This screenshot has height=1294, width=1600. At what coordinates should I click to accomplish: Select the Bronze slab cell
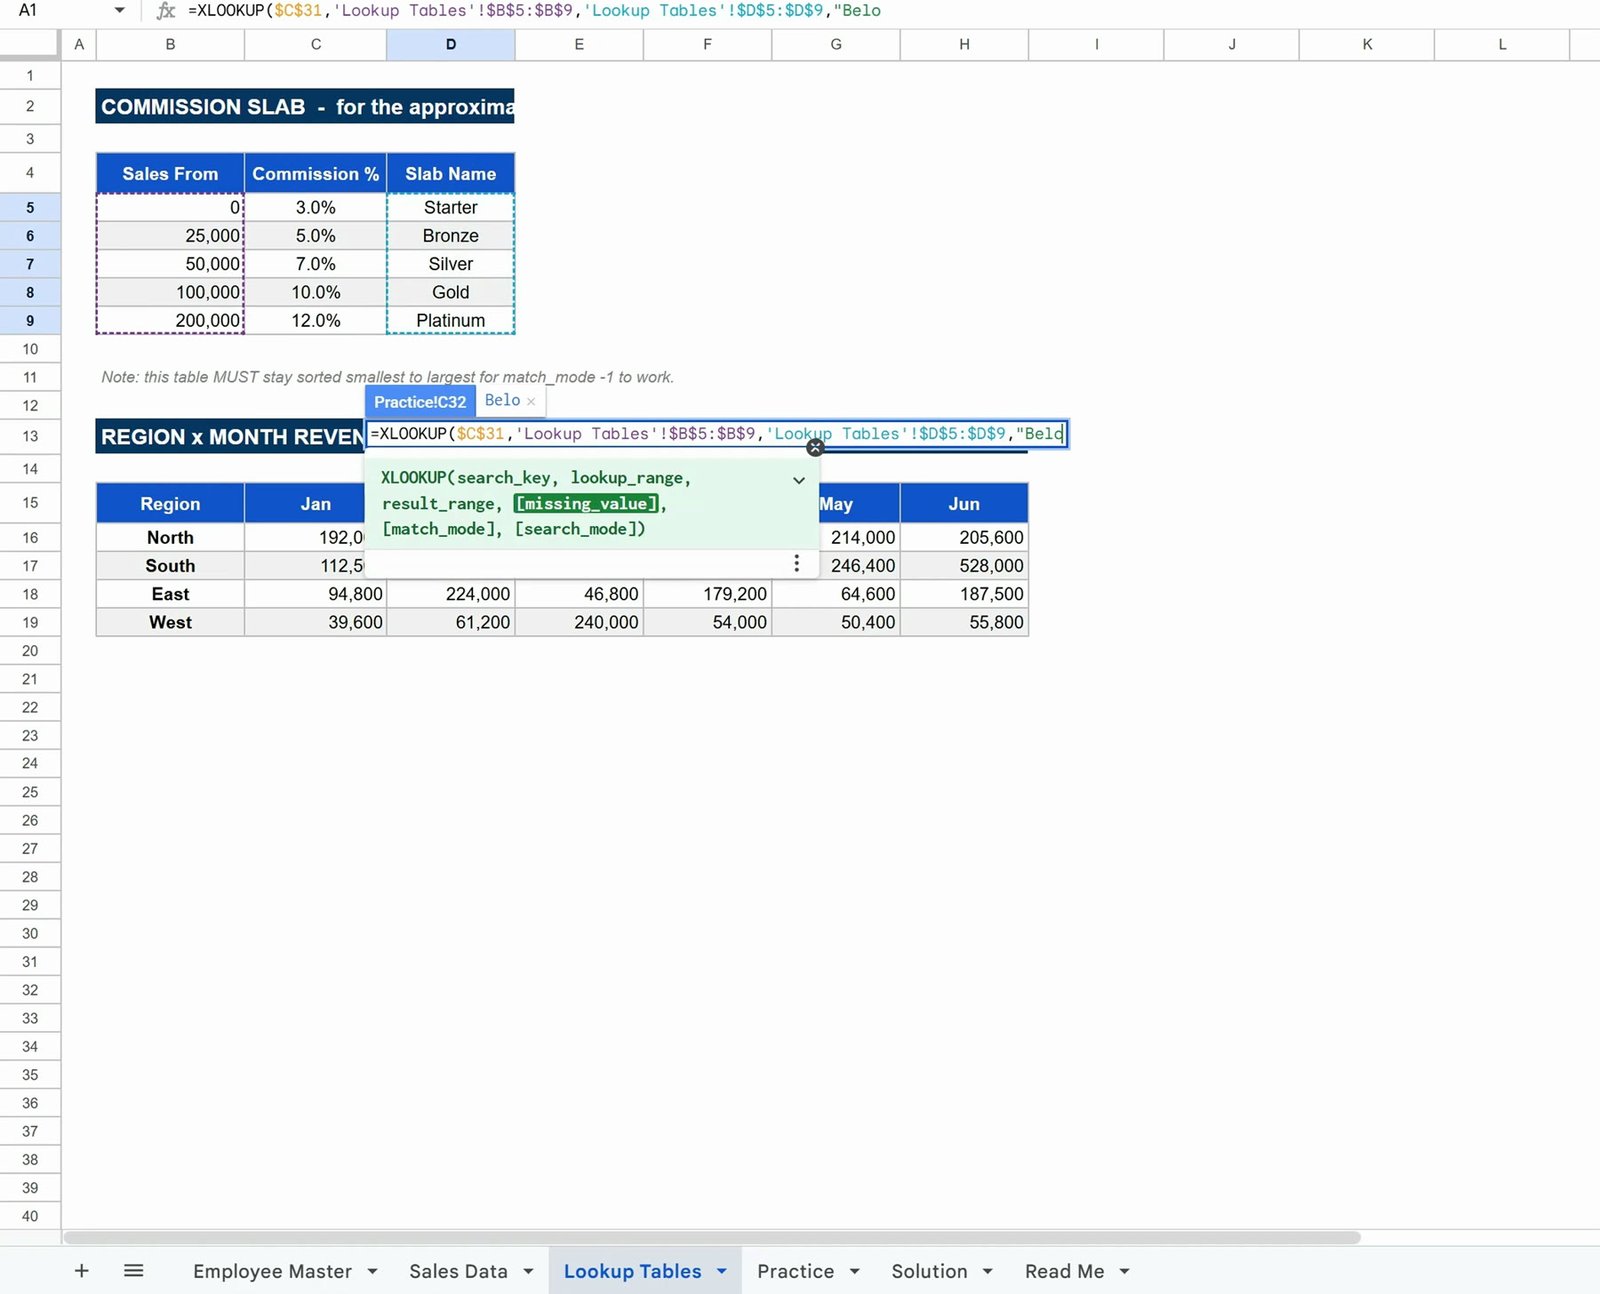[451, 236]
